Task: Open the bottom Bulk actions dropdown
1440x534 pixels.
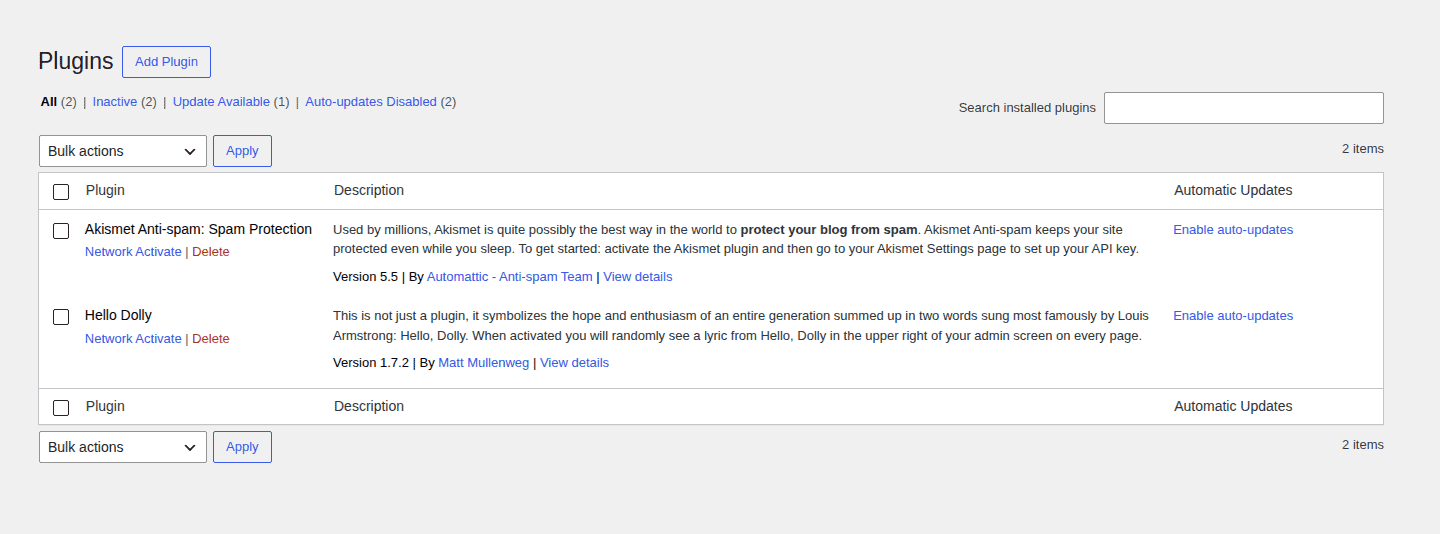Action: click(123, 447)
